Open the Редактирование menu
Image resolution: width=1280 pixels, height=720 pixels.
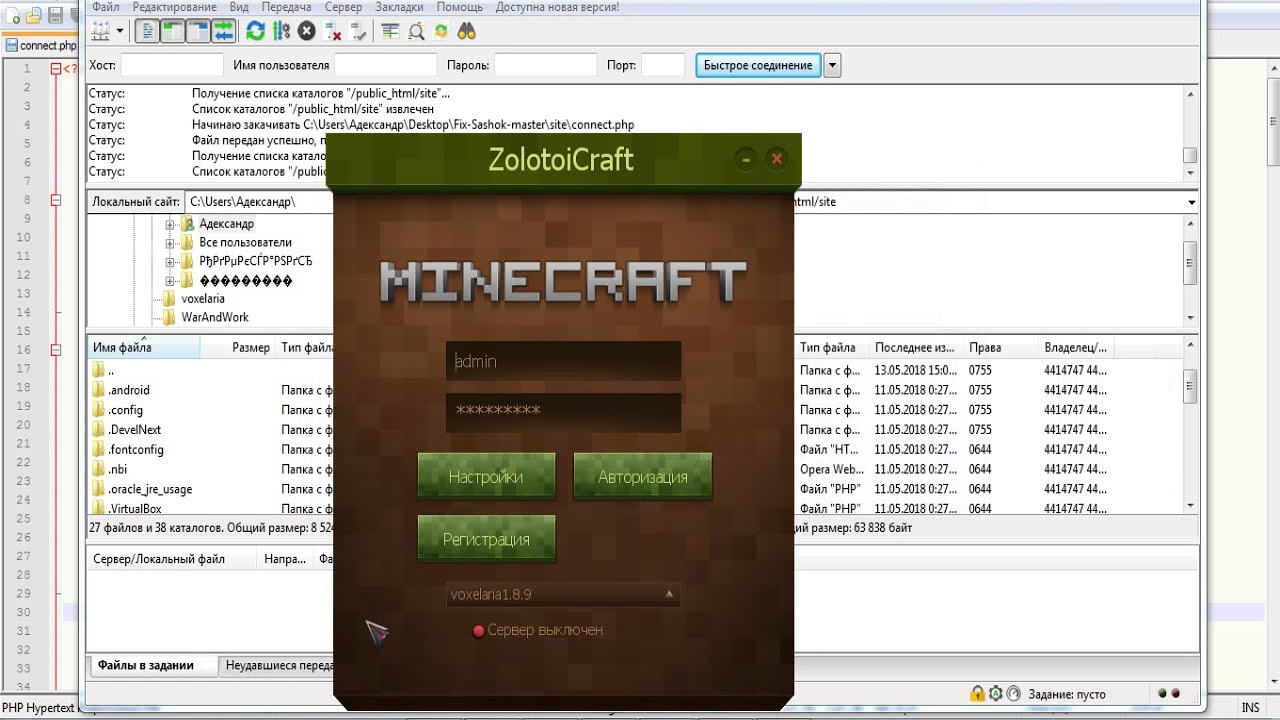[x=173, y=7]
